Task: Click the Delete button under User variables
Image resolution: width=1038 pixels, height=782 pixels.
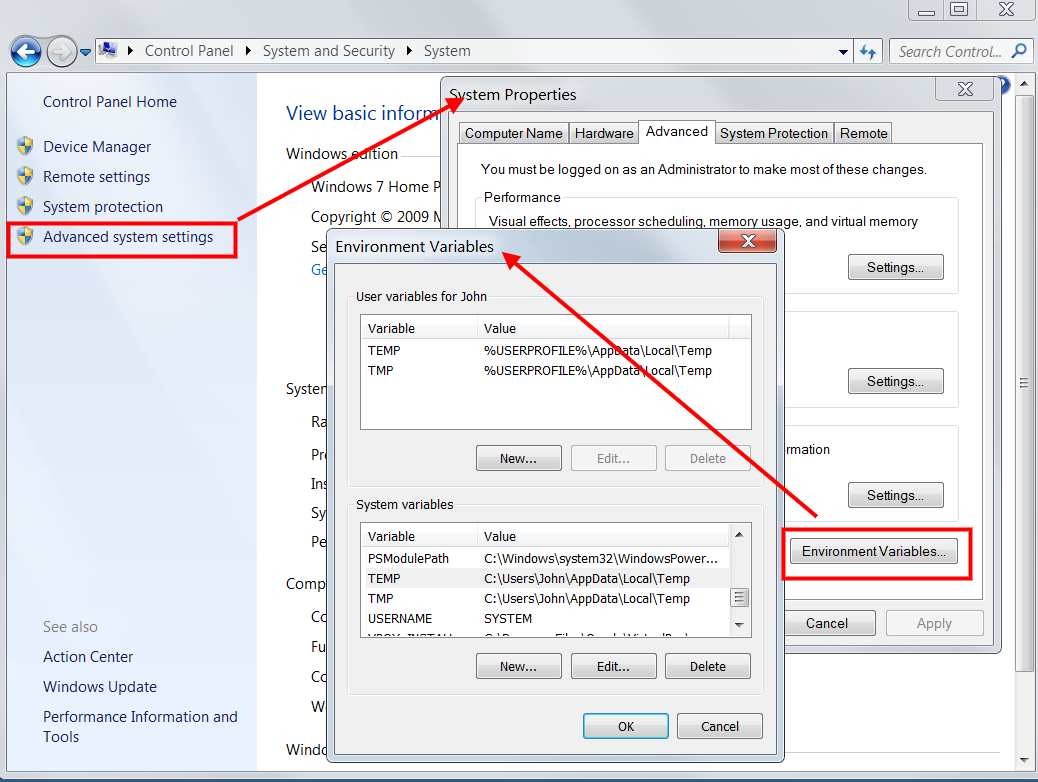Action: tap(708, 458)
